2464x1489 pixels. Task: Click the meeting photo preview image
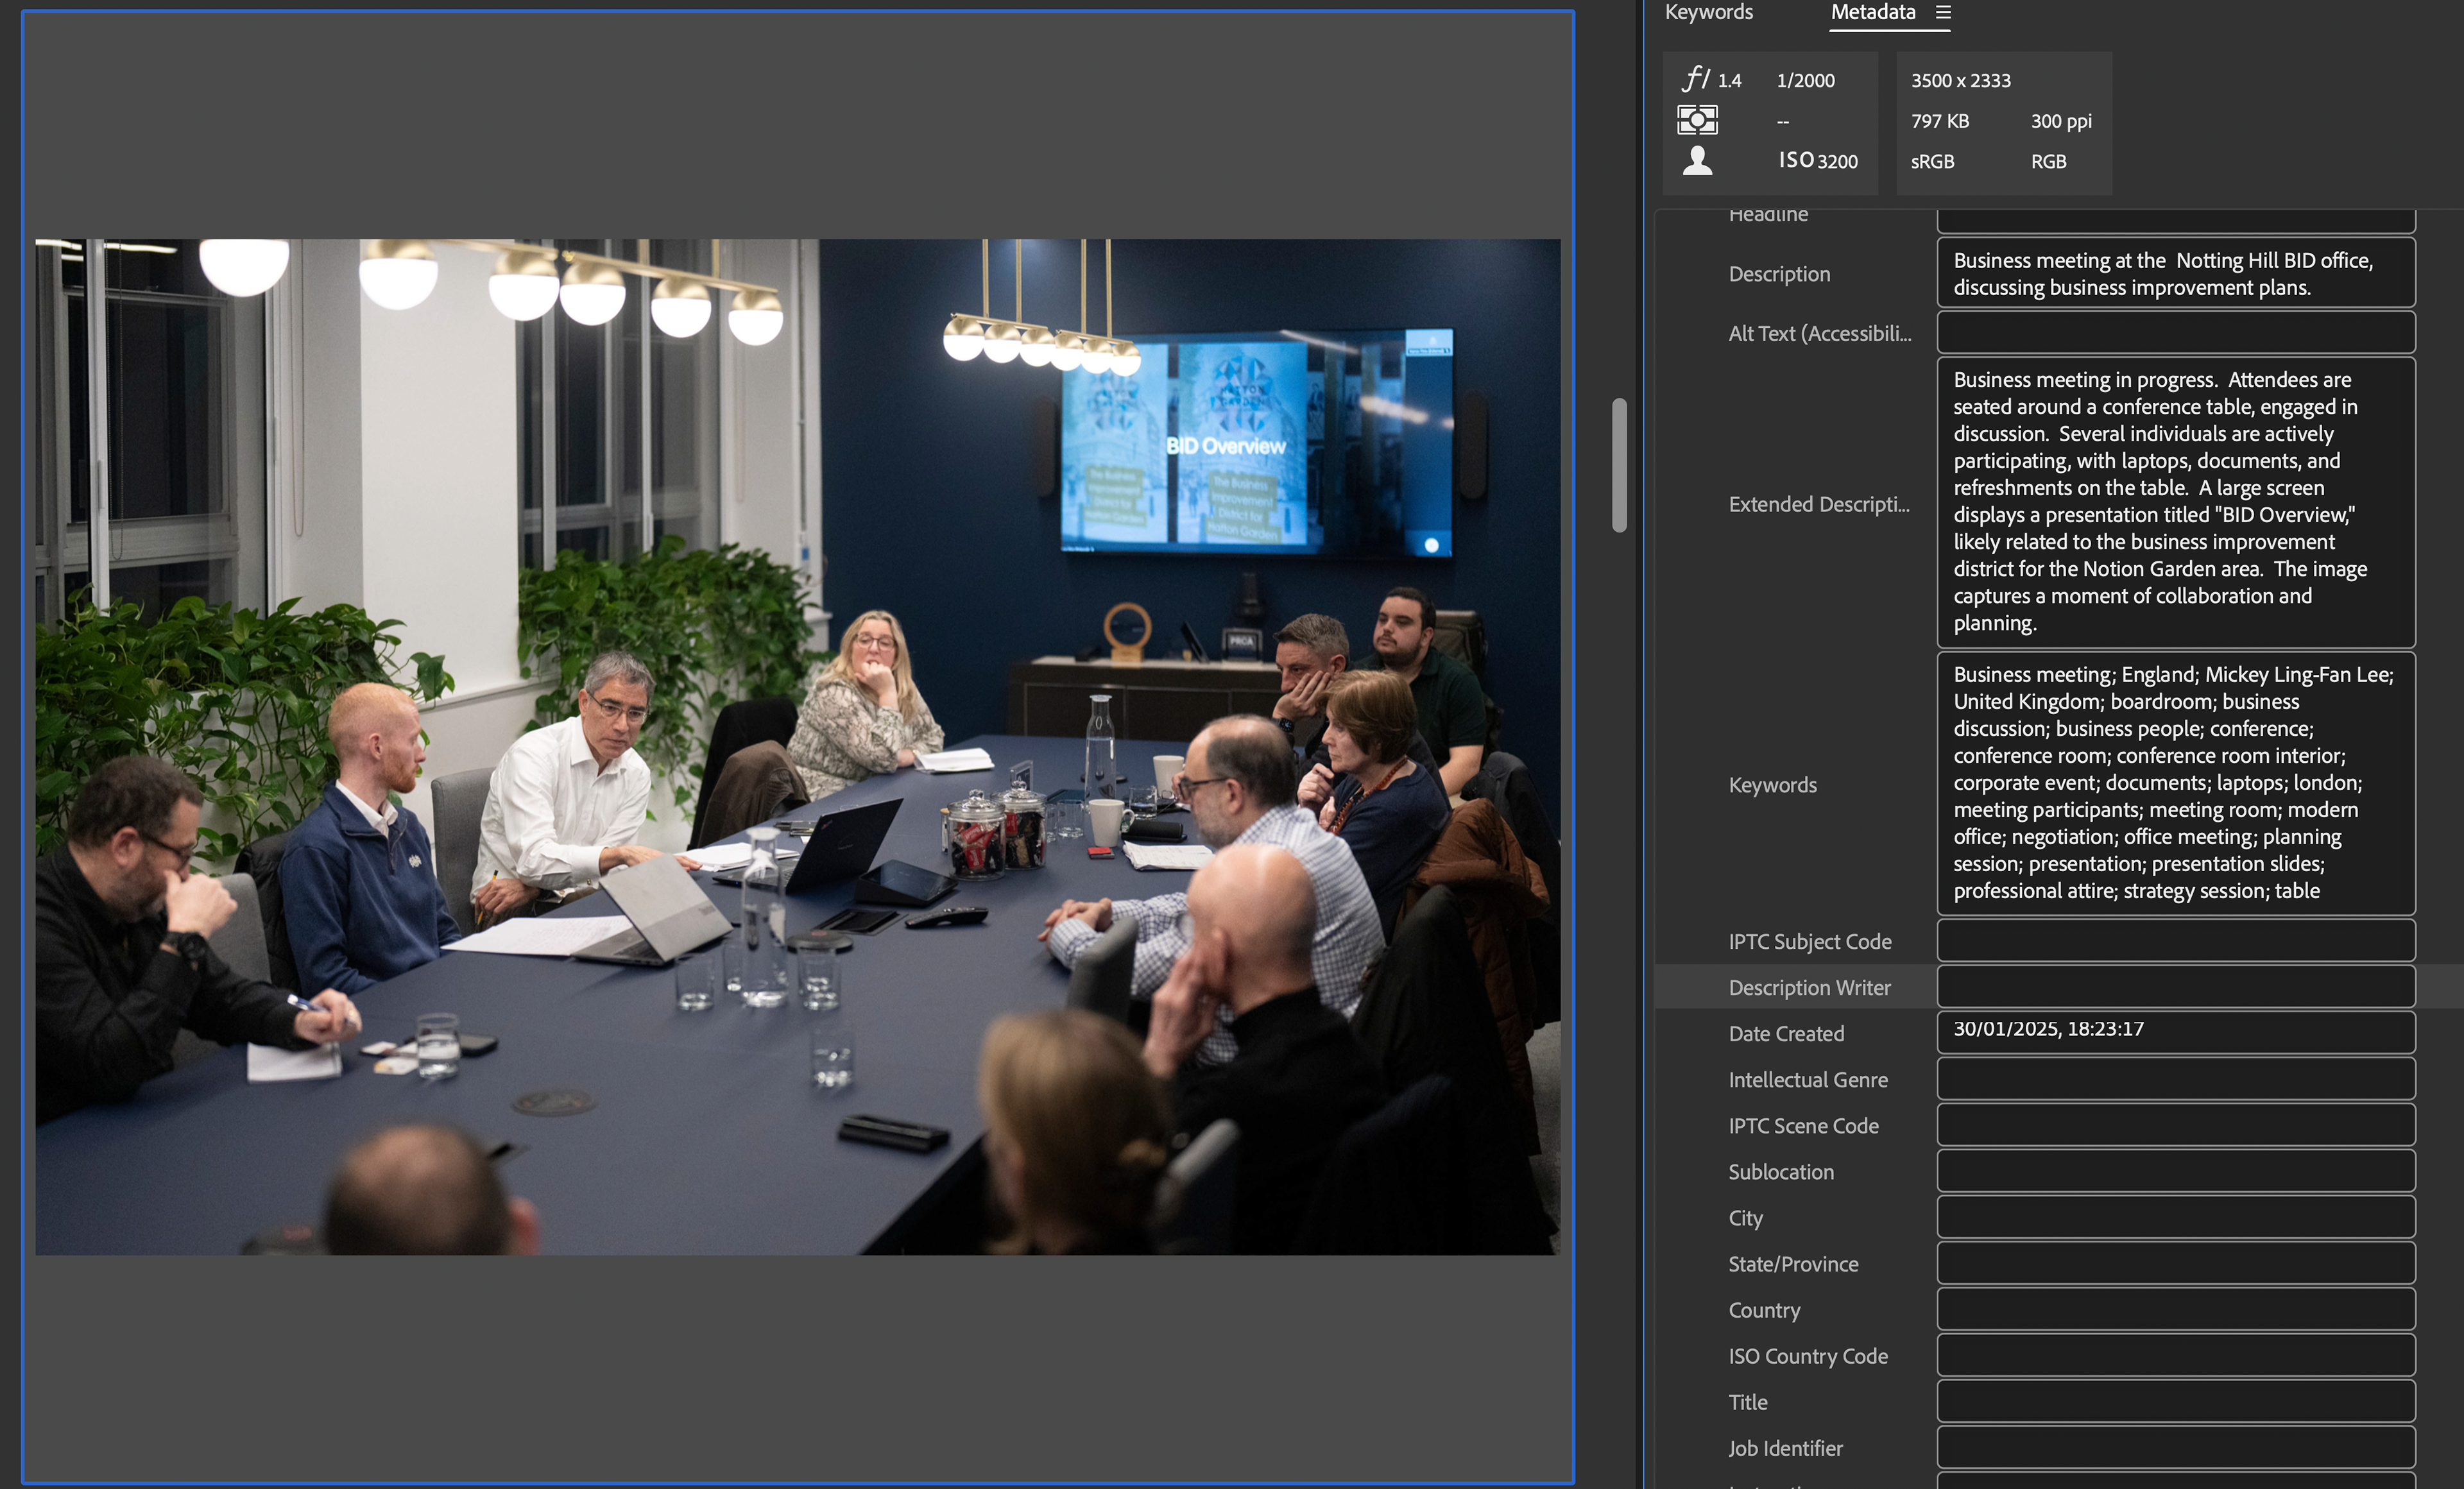[x=797, y=746]
